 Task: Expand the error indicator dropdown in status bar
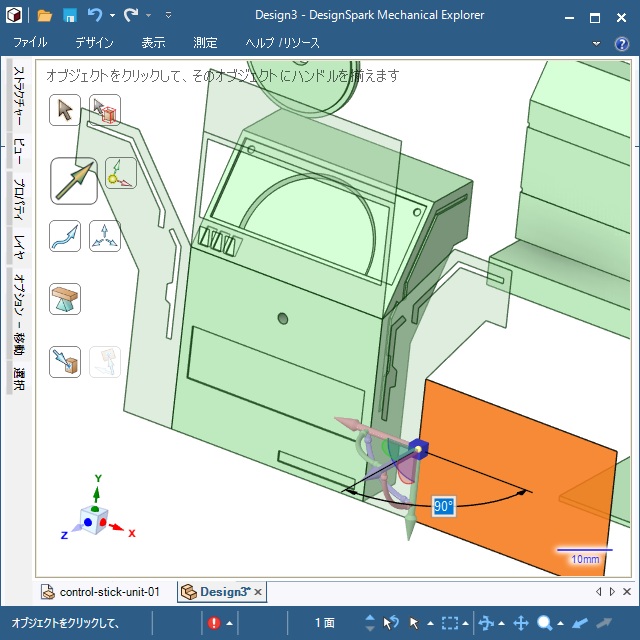point(229,623)
